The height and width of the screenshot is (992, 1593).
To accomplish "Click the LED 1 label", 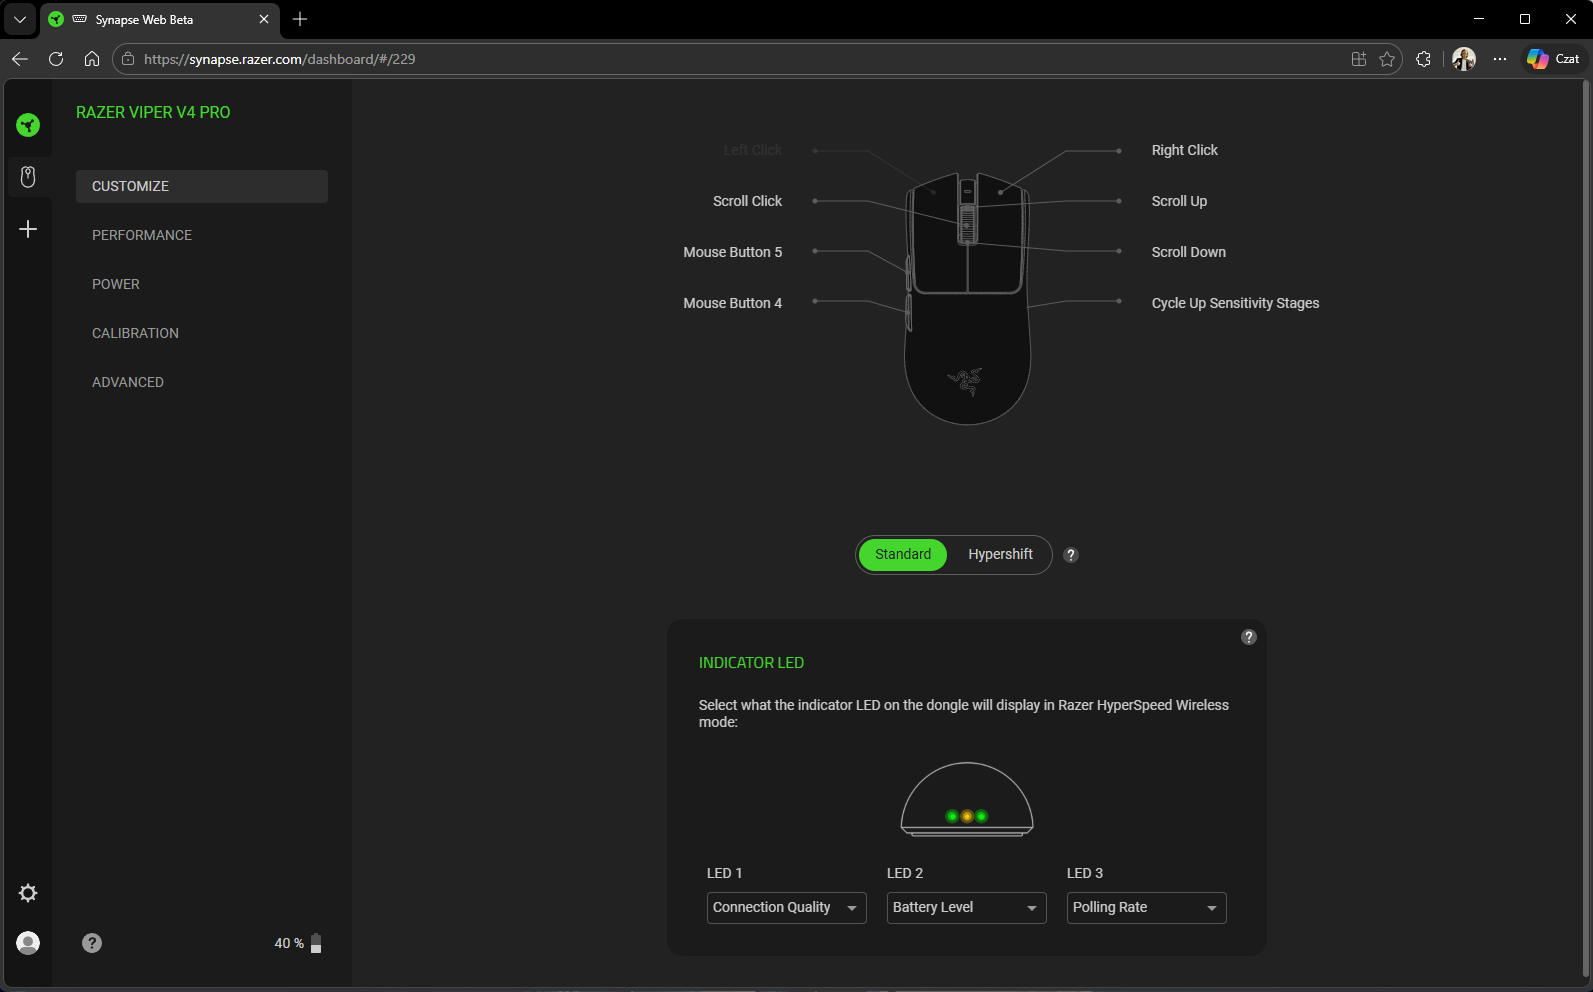I will coord(724,873).
